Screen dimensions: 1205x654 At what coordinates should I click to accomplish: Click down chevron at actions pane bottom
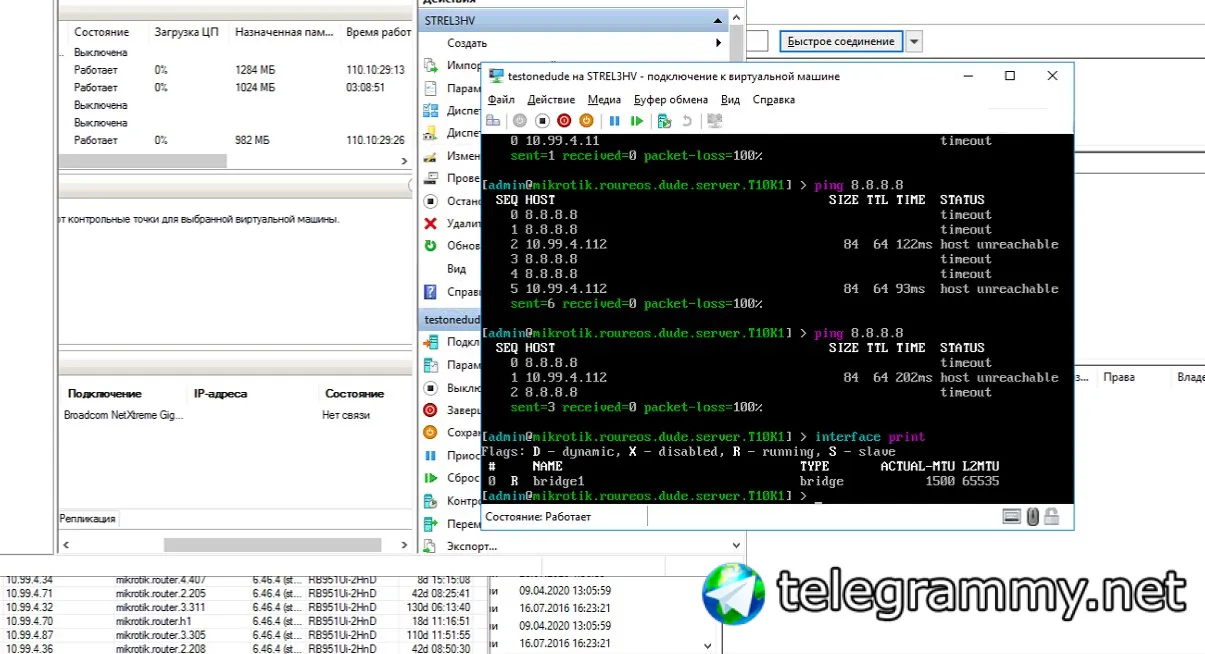pyautogui.click(x=738, y=546)
